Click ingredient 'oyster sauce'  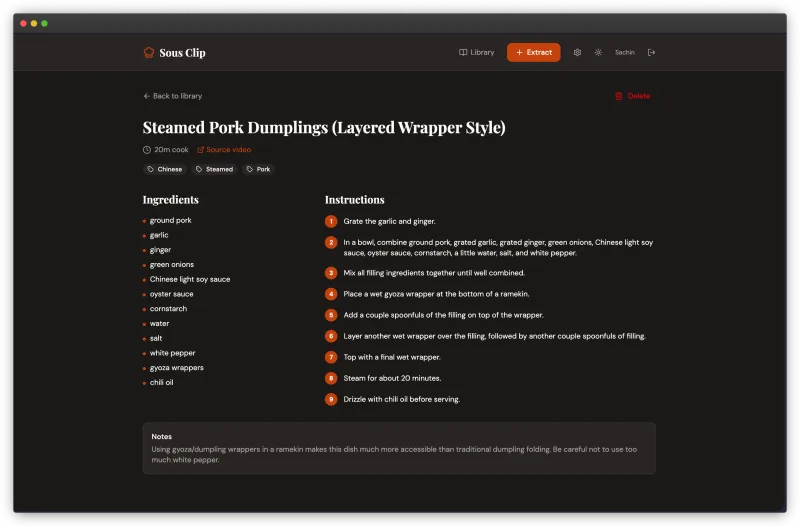171,294
